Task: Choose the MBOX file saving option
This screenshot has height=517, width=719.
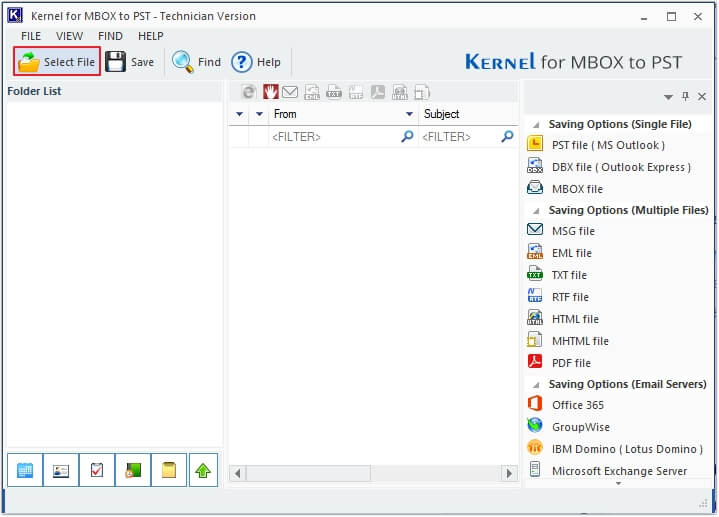Action: (x=577, y=189)
